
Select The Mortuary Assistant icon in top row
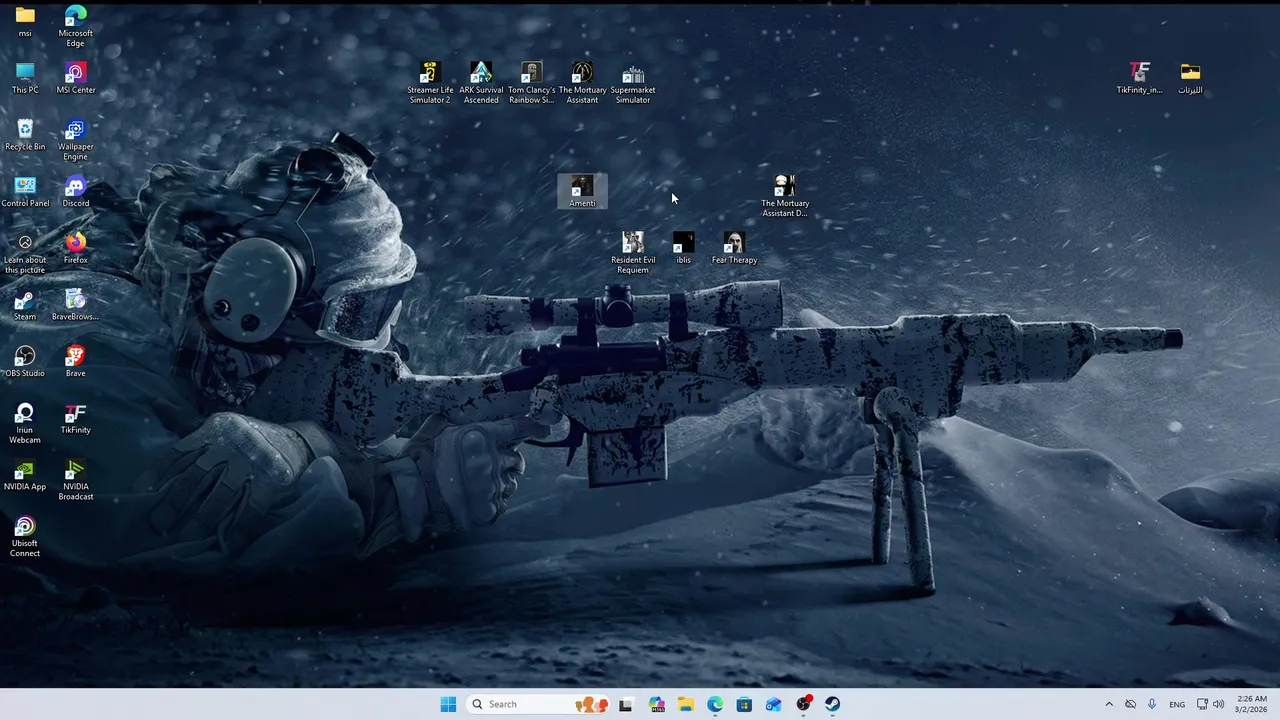click(x=582, y=83)
